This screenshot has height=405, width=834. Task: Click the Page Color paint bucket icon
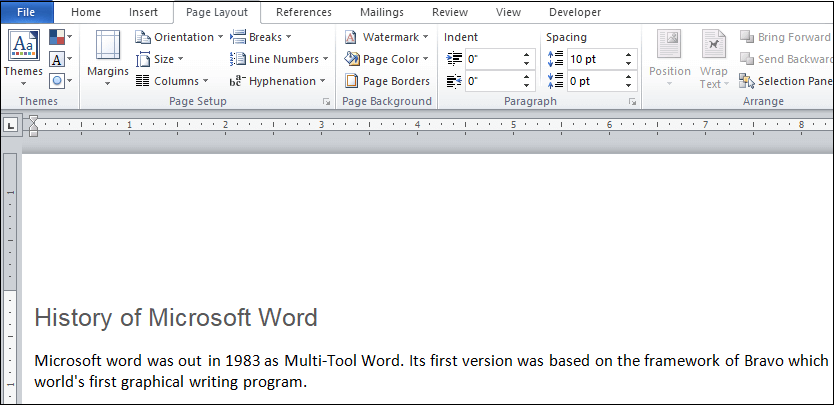click(352, 59)
